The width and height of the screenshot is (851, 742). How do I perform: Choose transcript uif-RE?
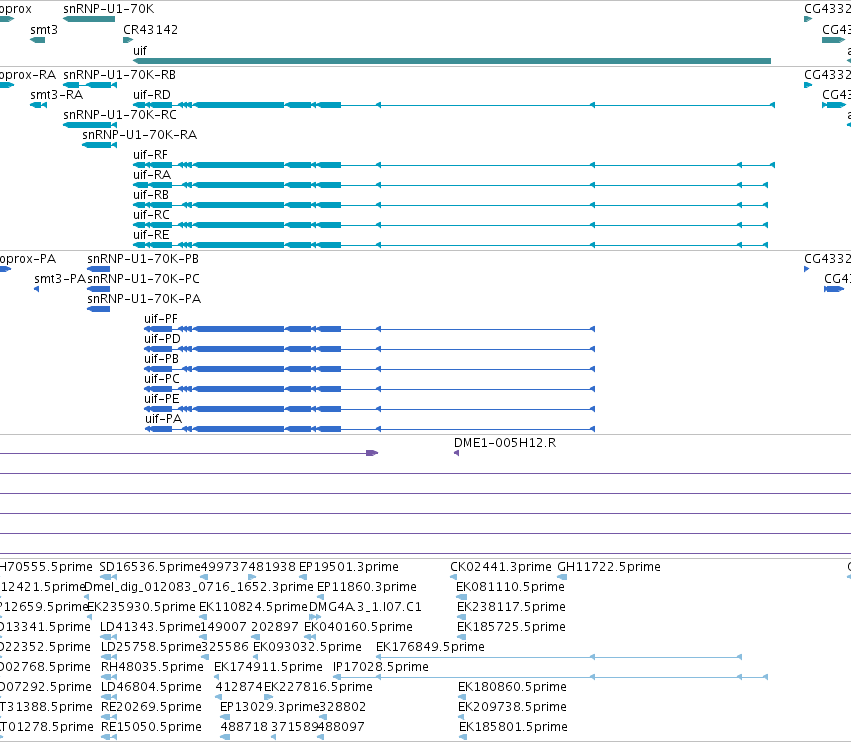pyautogui.click(x=151, y=235)
